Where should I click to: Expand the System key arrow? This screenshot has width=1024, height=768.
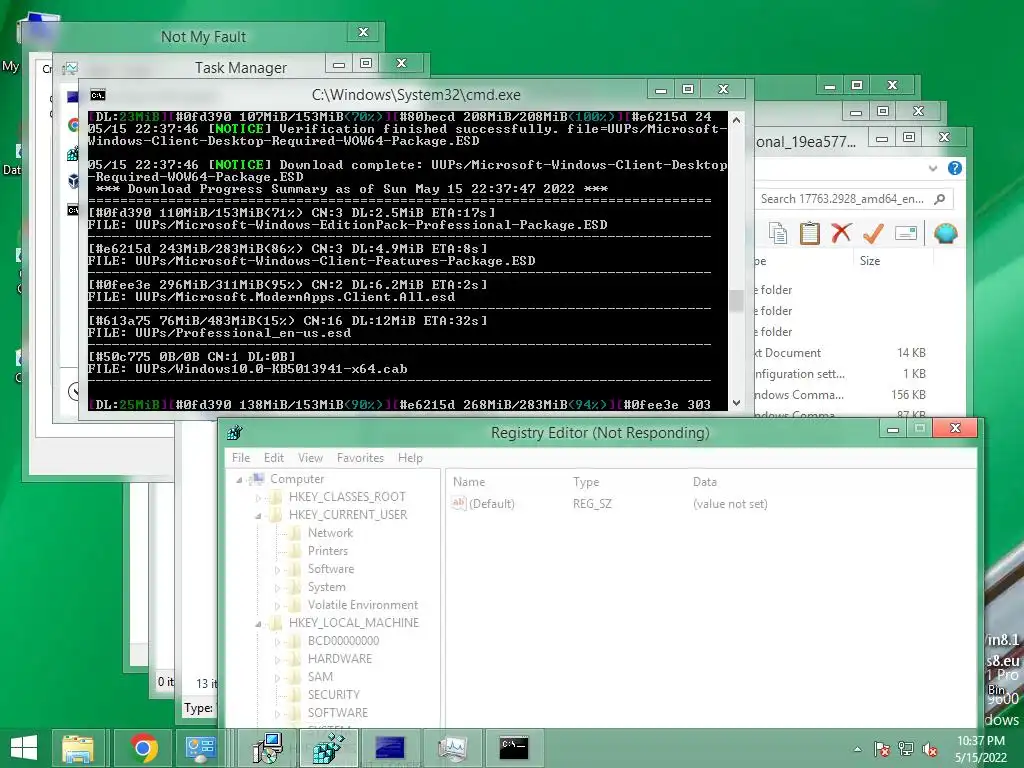pos(277,588)
